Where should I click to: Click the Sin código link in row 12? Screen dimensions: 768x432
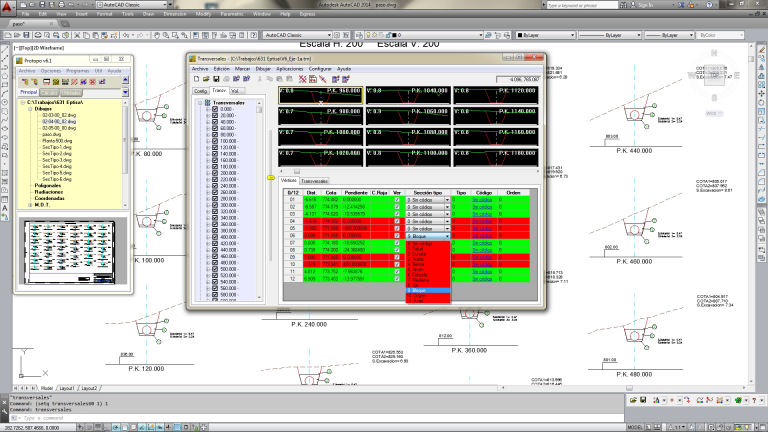click(482, 279)
